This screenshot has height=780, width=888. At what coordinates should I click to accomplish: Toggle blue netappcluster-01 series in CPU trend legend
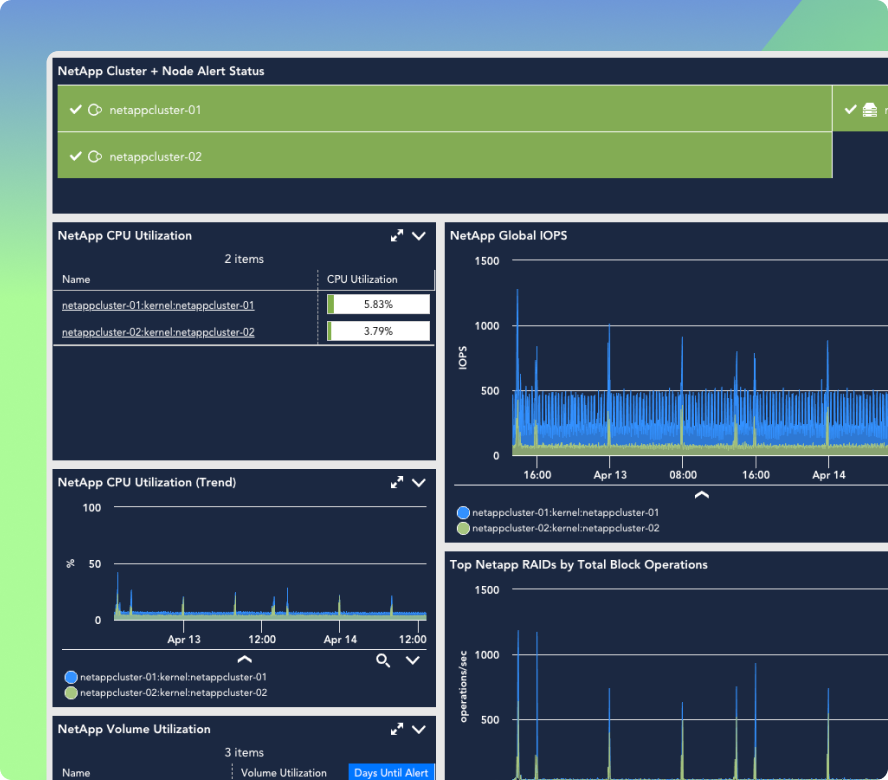pos(71,677)
